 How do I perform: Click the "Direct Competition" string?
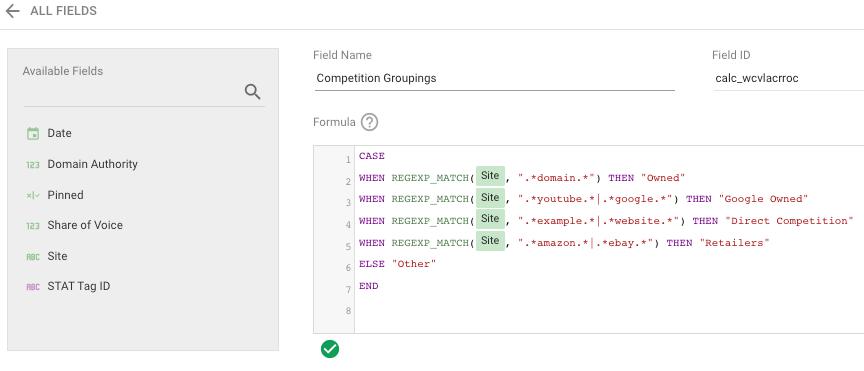789,221
